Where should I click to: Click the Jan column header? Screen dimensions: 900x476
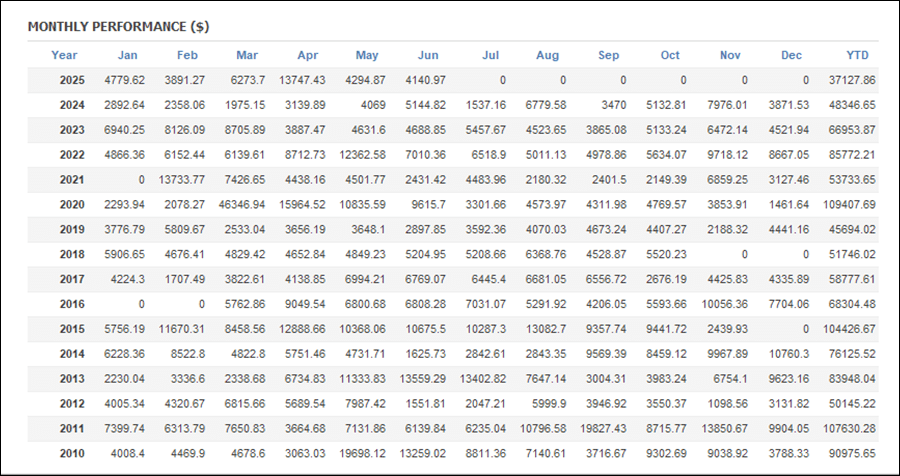(127, 55)
